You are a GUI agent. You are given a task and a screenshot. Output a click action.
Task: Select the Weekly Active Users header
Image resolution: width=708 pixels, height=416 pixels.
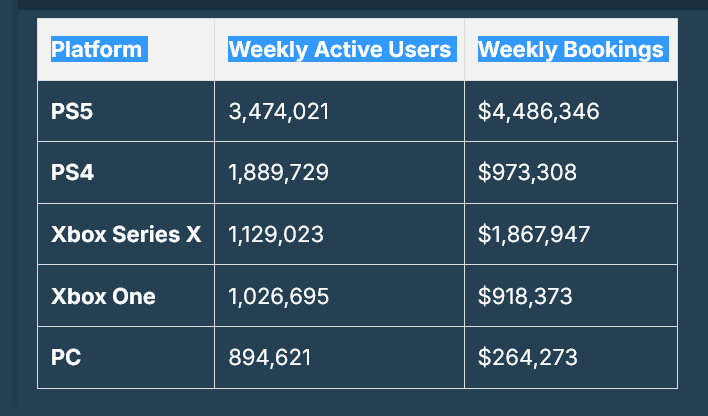[340, 49]
